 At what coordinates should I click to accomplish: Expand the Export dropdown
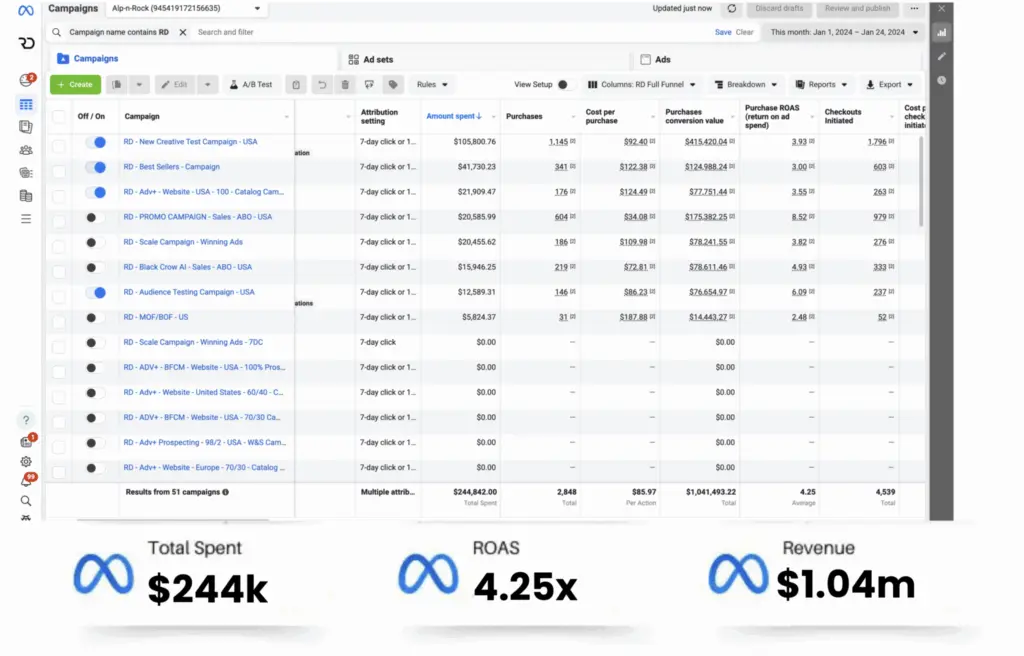pos(889,84)
